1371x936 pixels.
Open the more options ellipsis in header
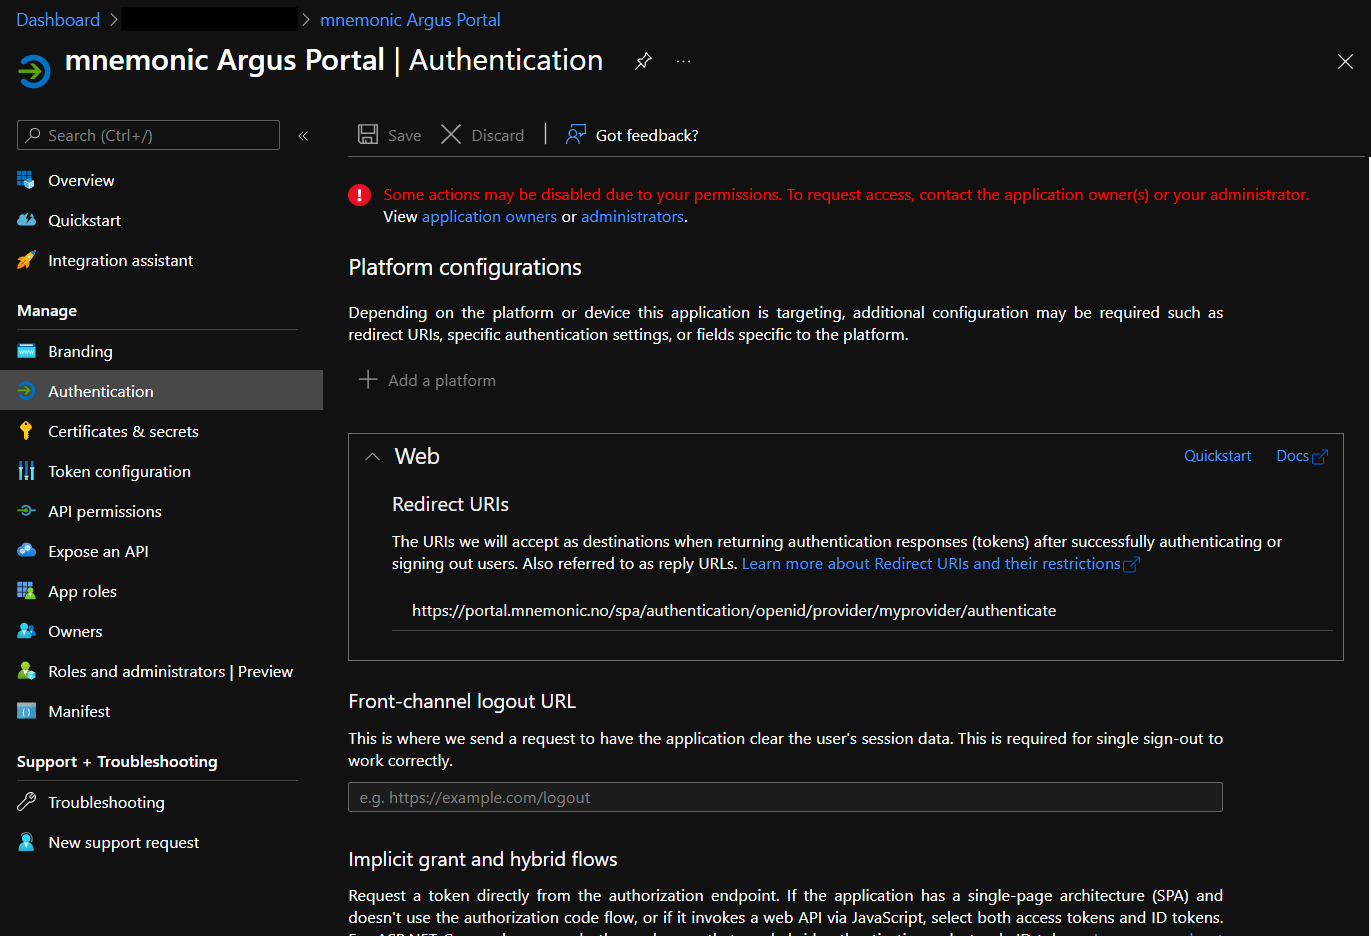pyautogui.click(x=683, y=61)
